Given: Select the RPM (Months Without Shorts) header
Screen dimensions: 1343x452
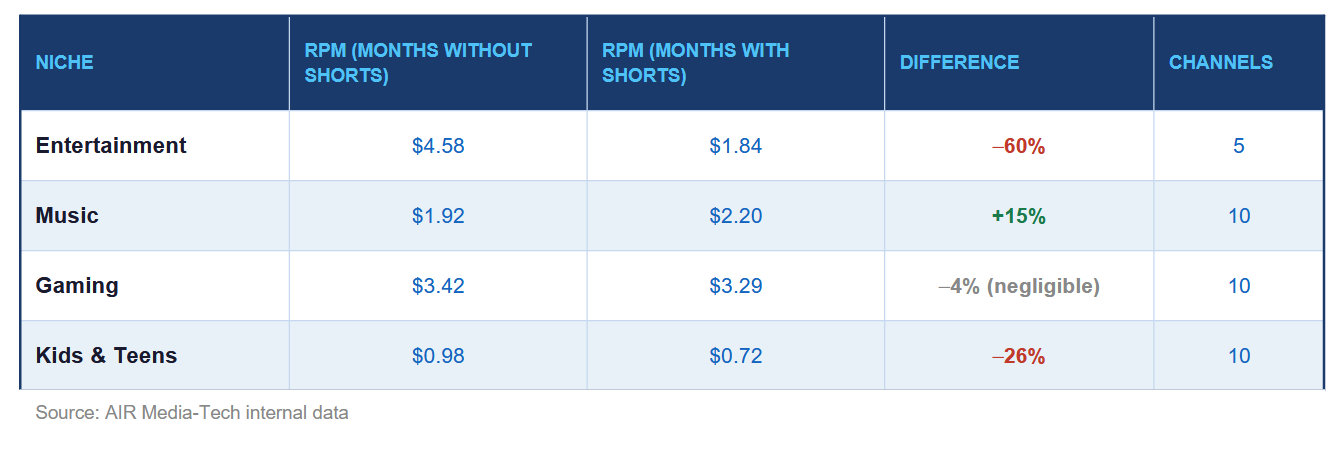Looking at the screenshot, I should [x=418, y=62].
